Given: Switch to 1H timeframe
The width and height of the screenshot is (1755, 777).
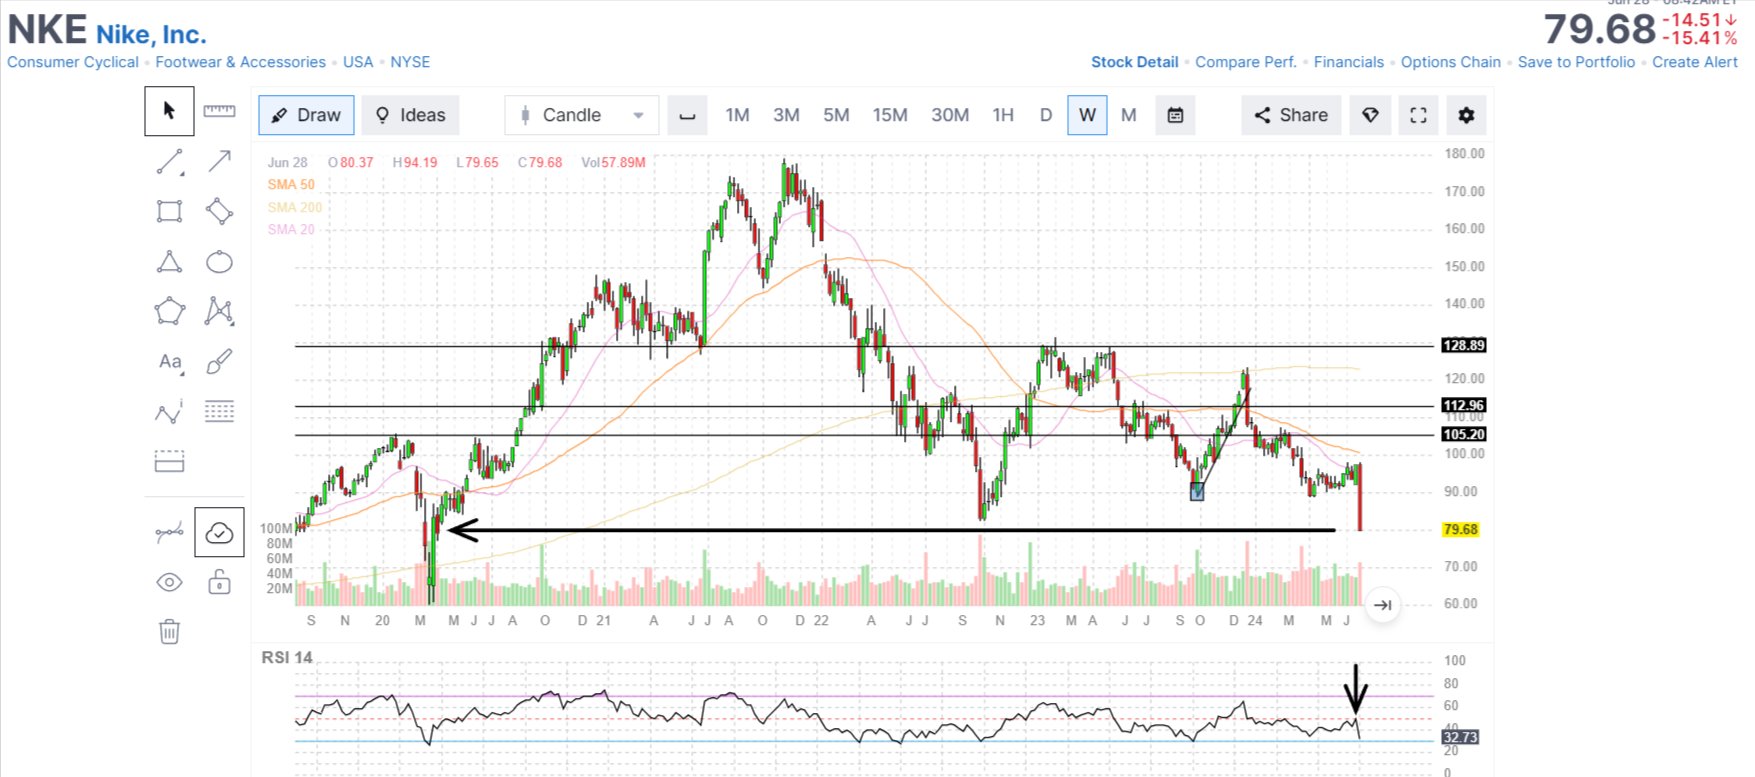Looking at the screenshot, I should [1003, 115].
